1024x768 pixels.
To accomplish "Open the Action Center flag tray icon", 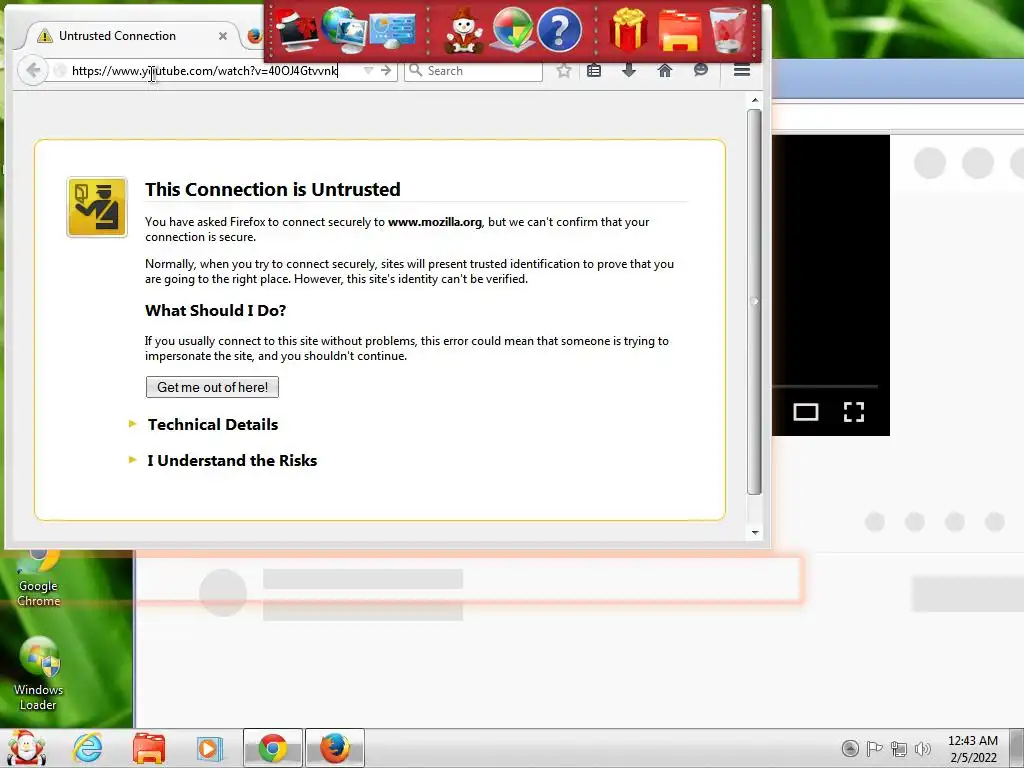I will tap(874, 748).
